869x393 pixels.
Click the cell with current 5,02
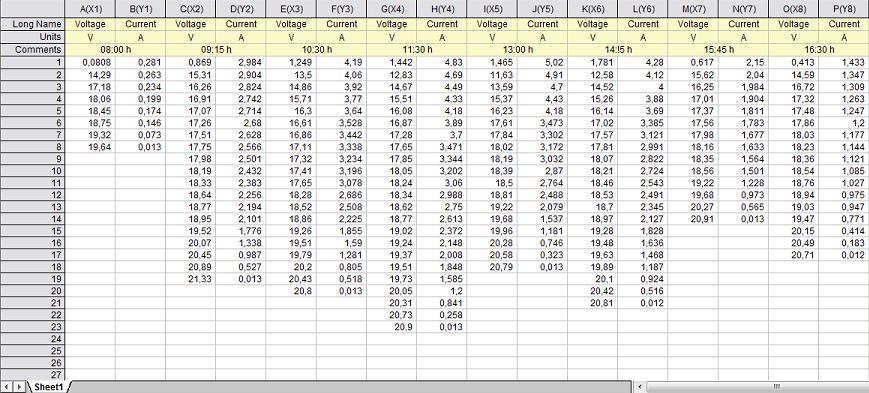(543, 62)
